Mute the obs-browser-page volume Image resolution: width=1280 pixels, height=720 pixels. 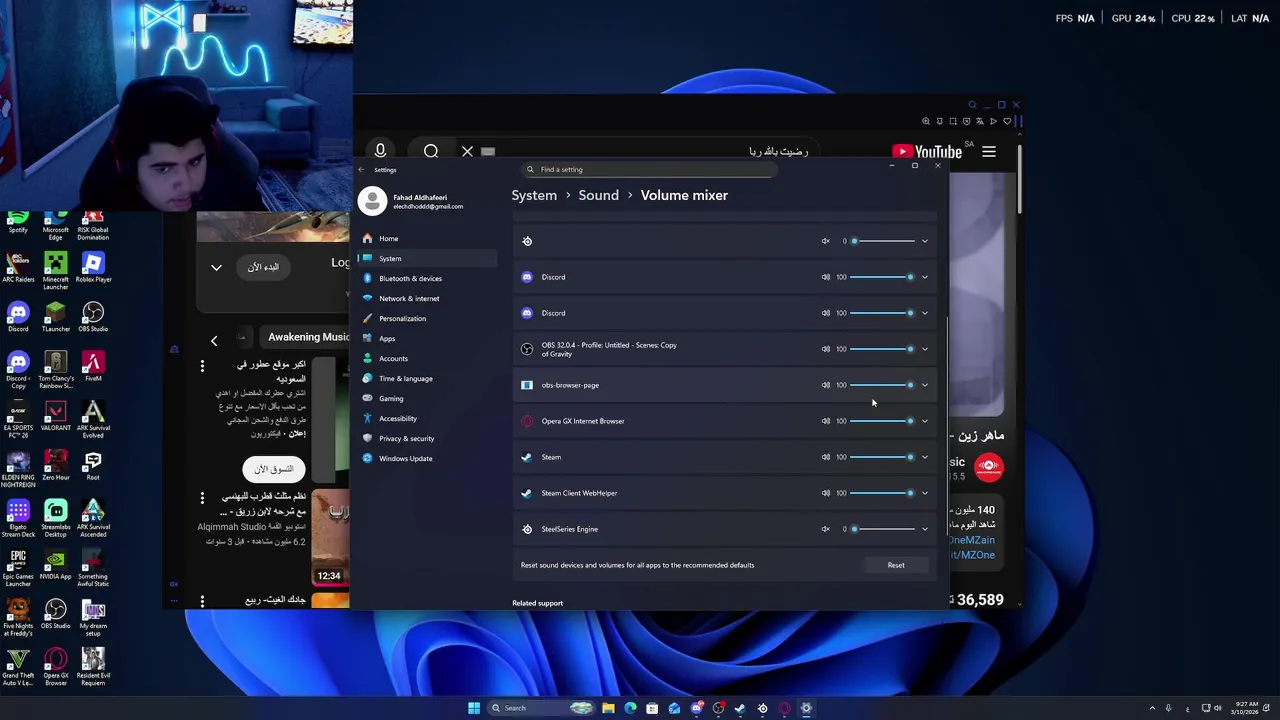pos(826,385)
